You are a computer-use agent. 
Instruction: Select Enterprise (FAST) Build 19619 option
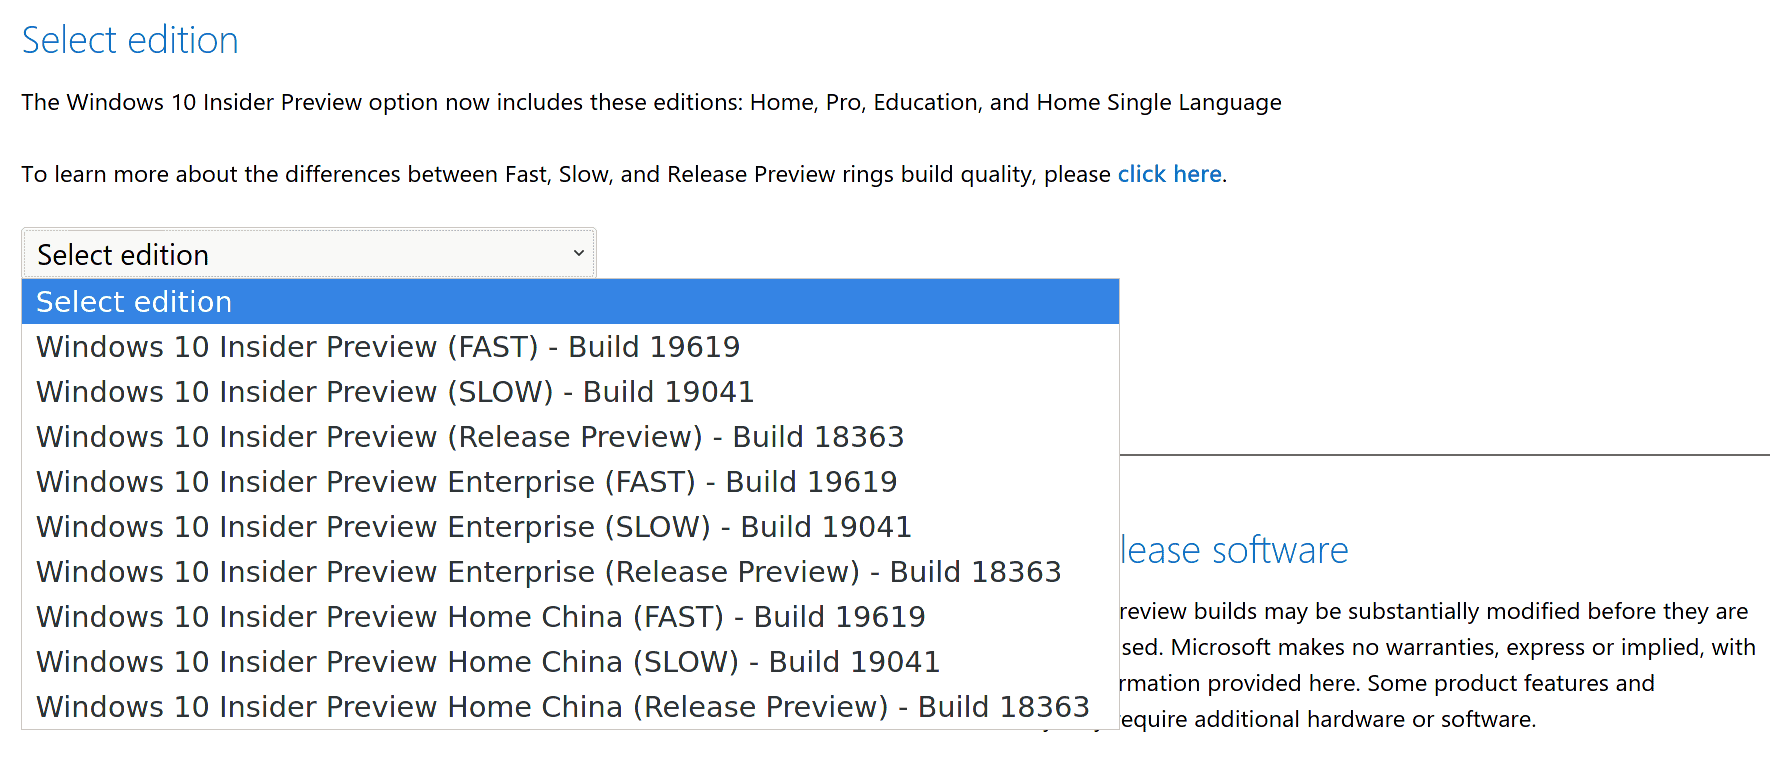(x=466, y=482)
